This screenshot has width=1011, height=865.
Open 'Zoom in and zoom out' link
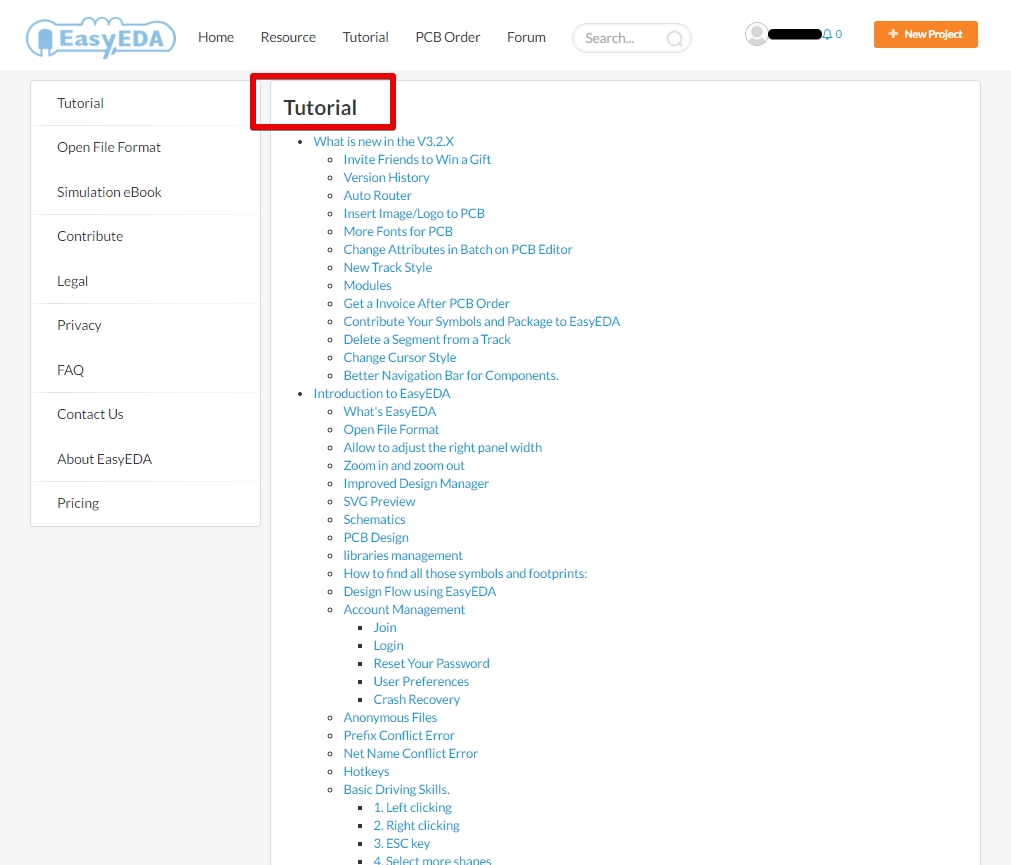tap(404, 466)
